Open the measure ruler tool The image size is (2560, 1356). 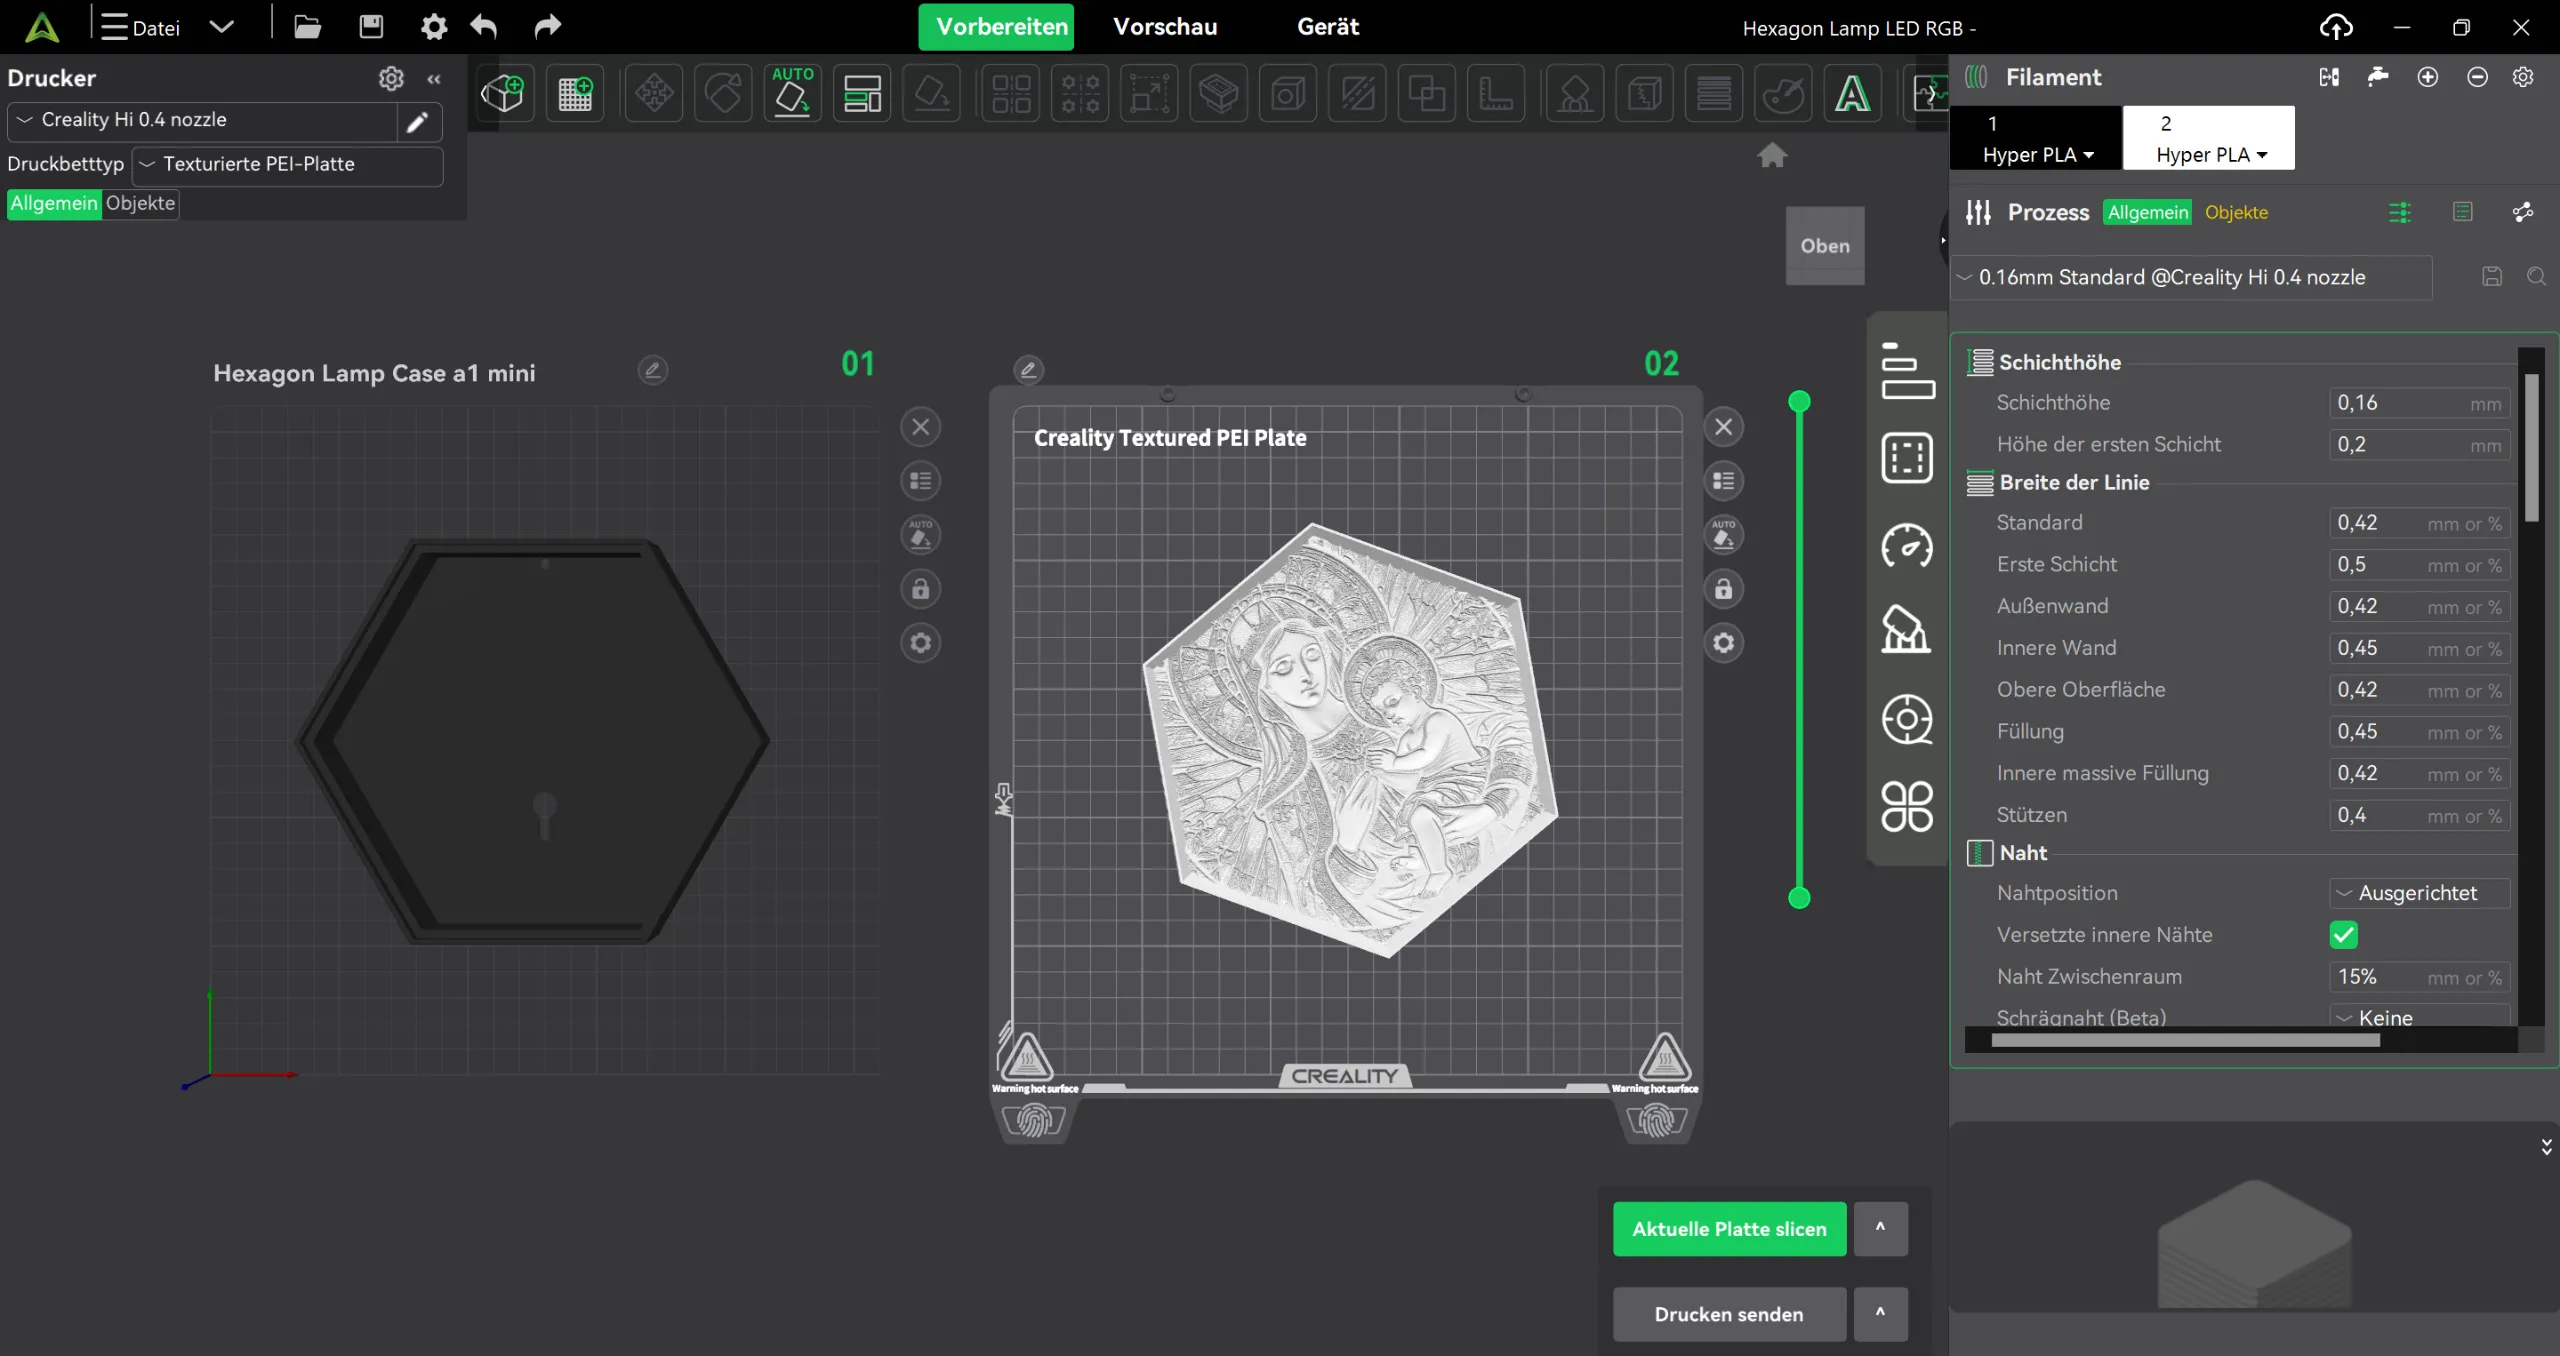[x=1495, y=94]
